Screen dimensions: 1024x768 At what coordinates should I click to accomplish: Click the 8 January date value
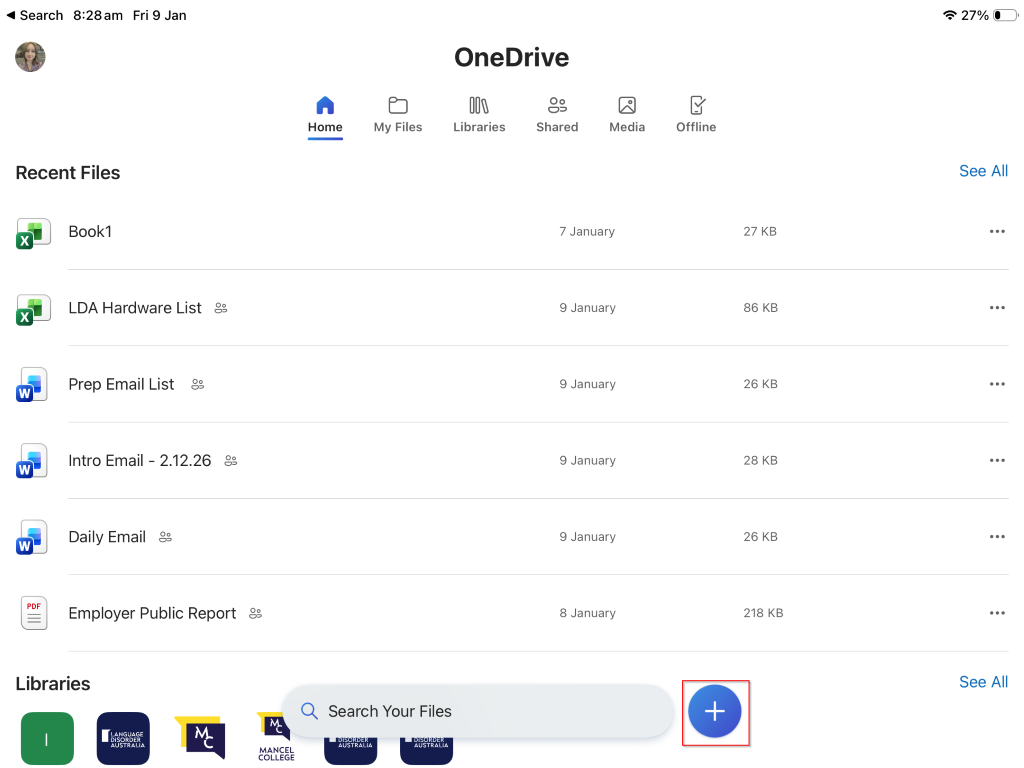tap(587, 613)
